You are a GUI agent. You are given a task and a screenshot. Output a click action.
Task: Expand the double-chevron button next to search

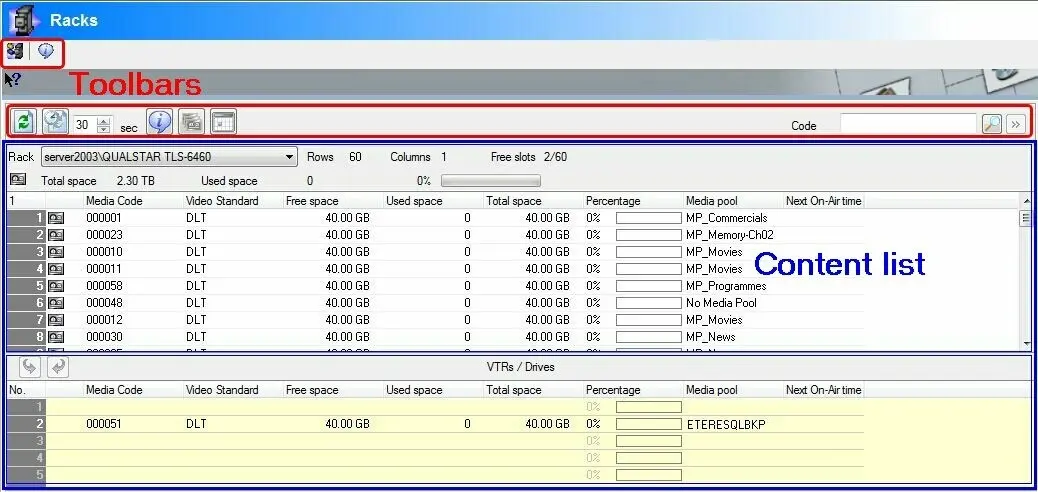point(1016,124)
